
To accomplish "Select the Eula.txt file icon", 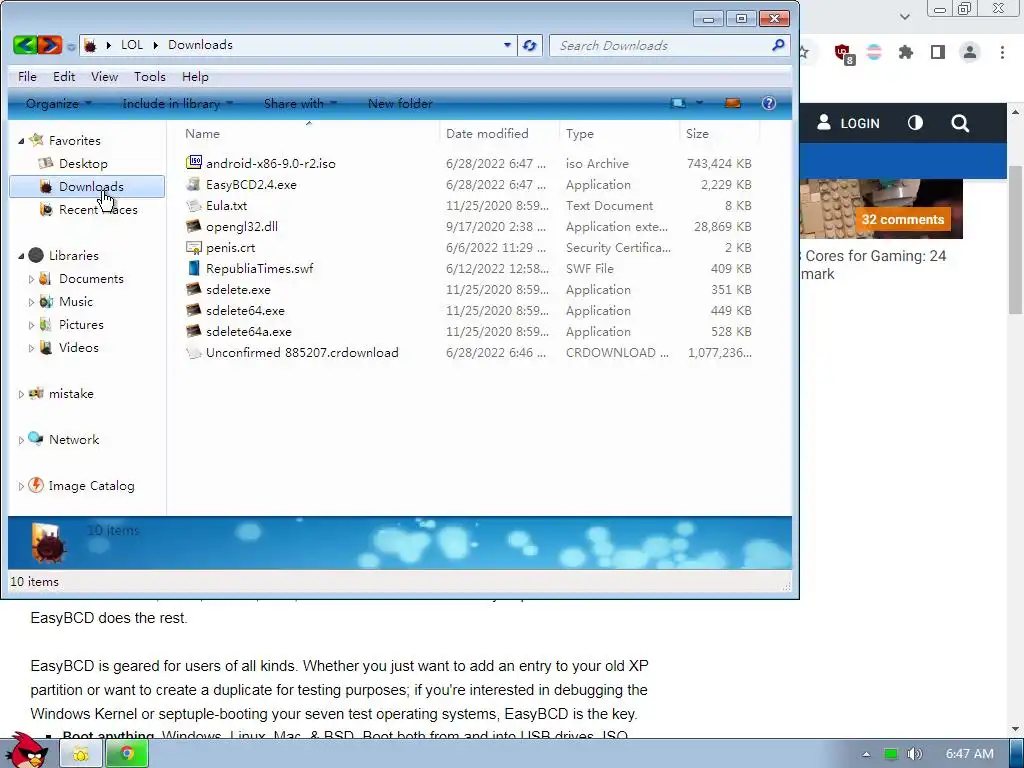I will (x=193, y=205).
